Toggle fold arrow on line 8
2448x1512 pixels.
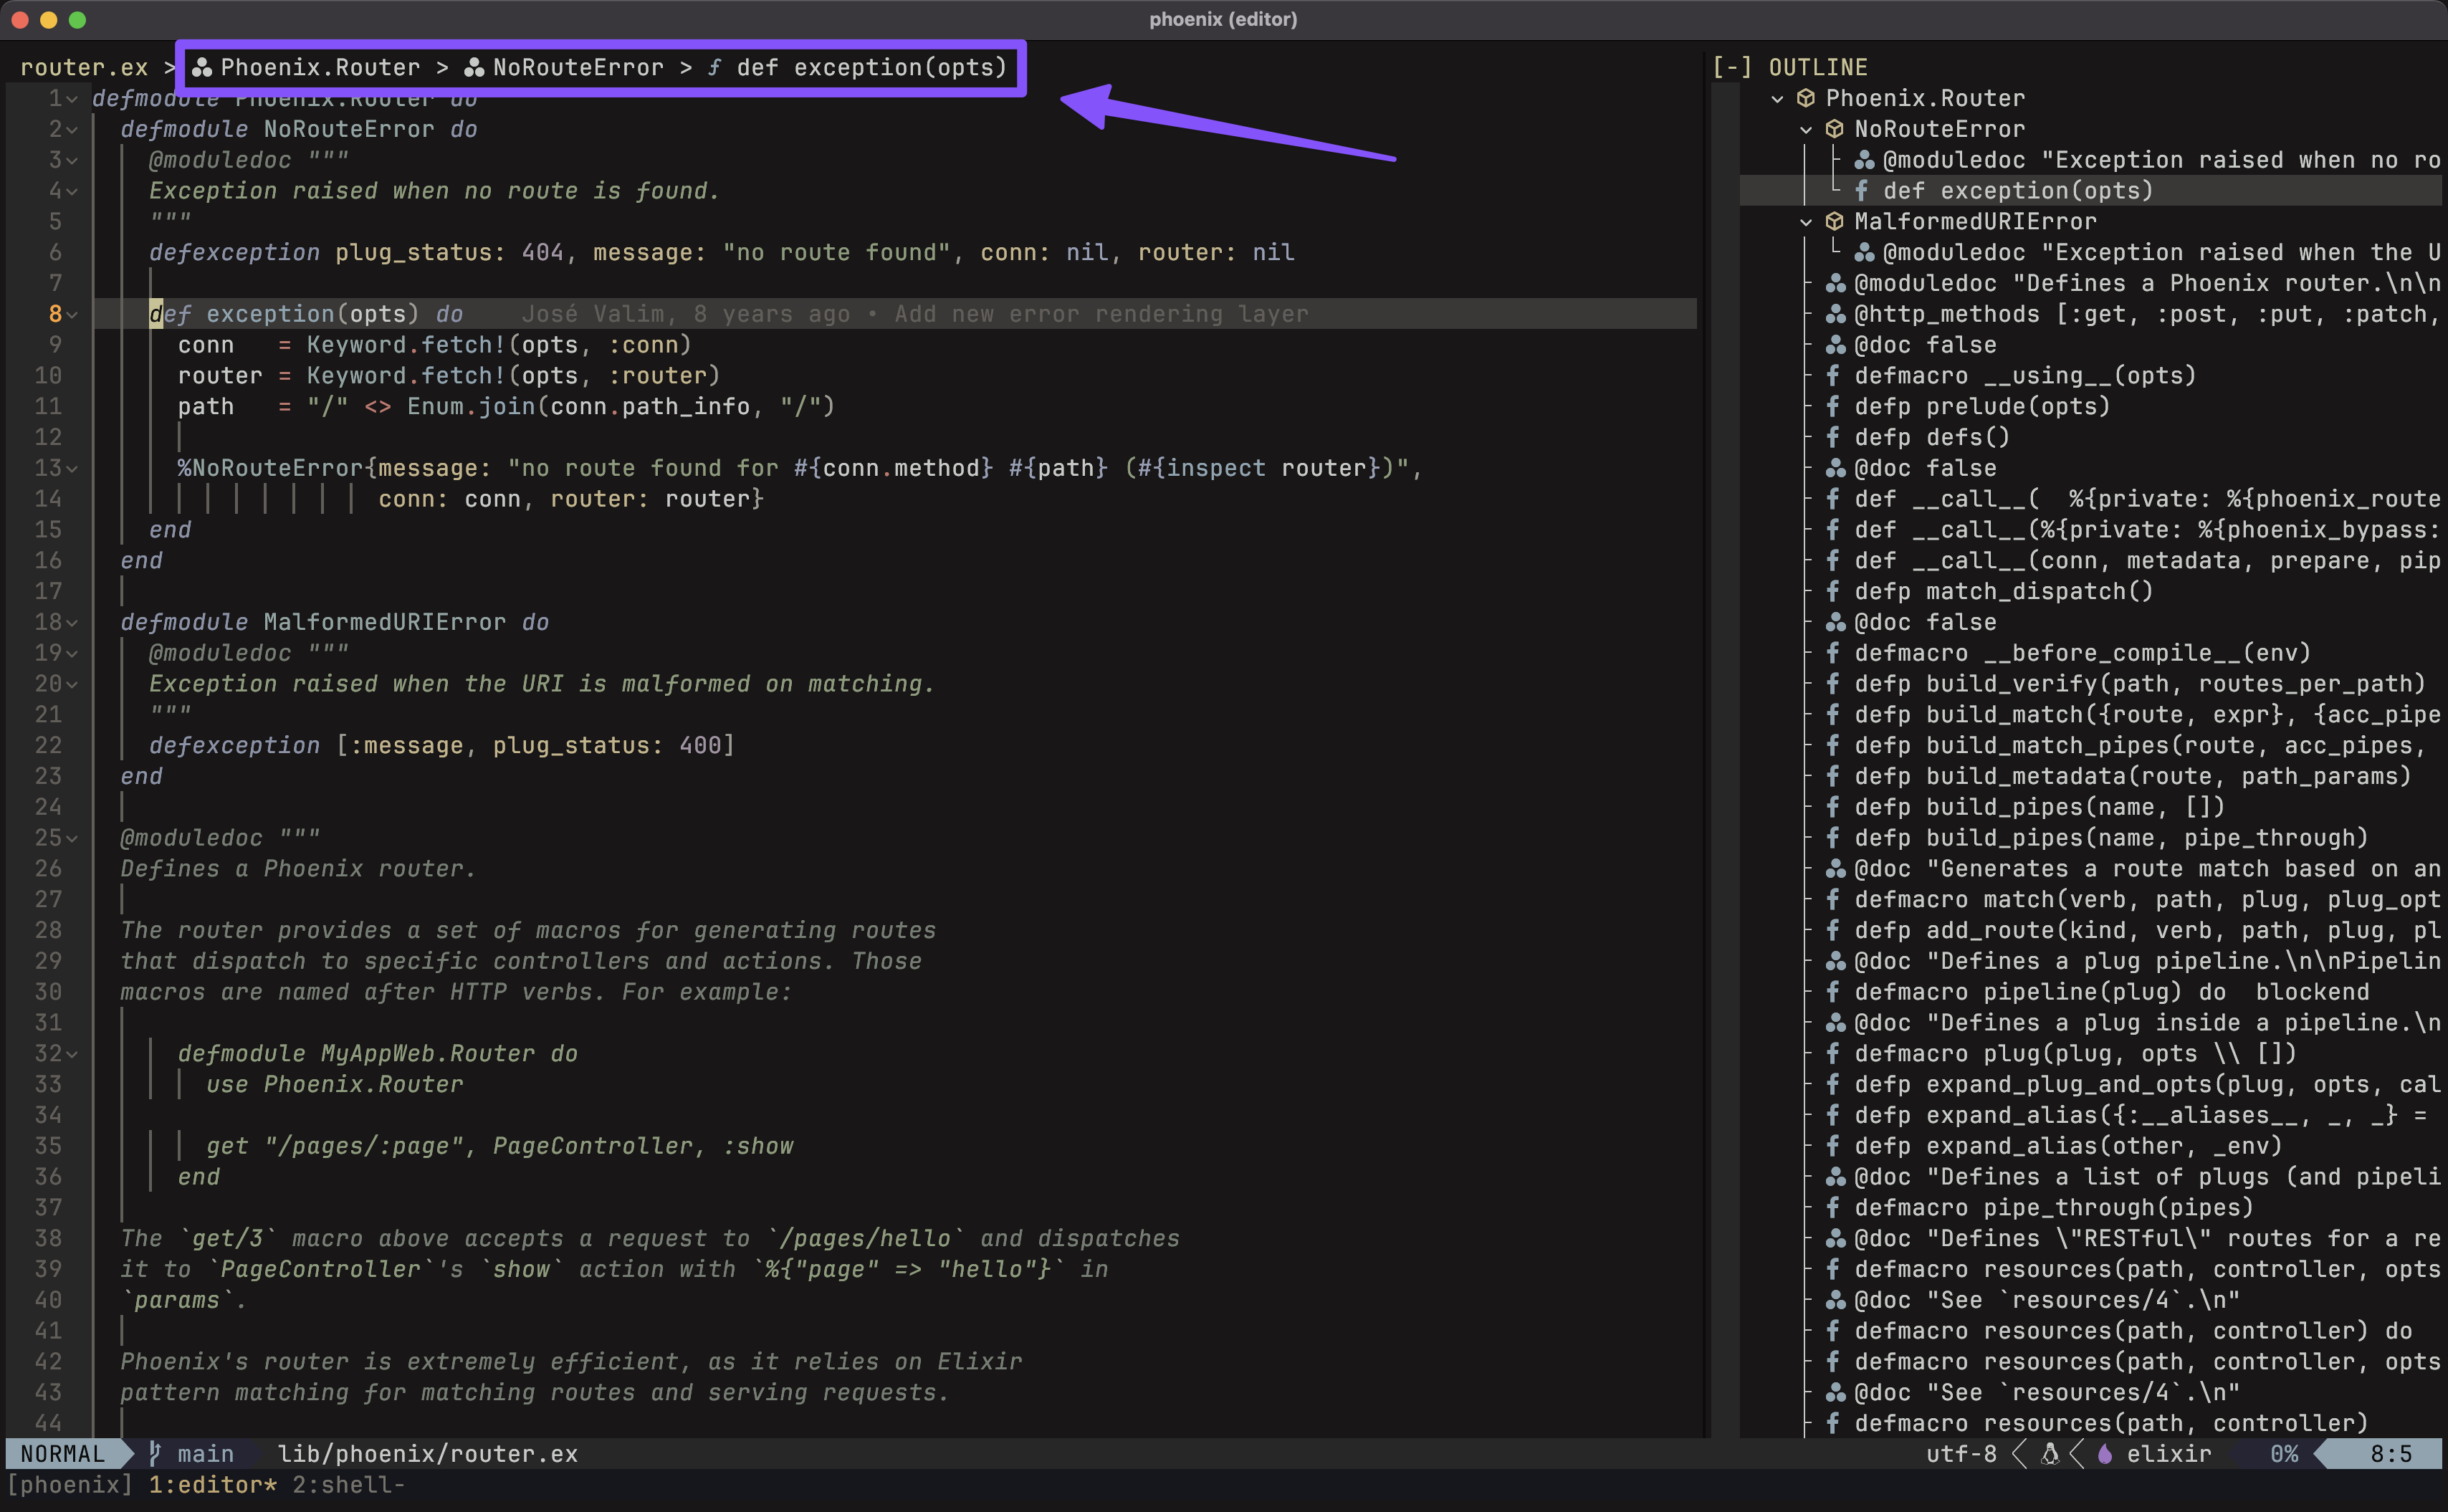pos(72,315)
